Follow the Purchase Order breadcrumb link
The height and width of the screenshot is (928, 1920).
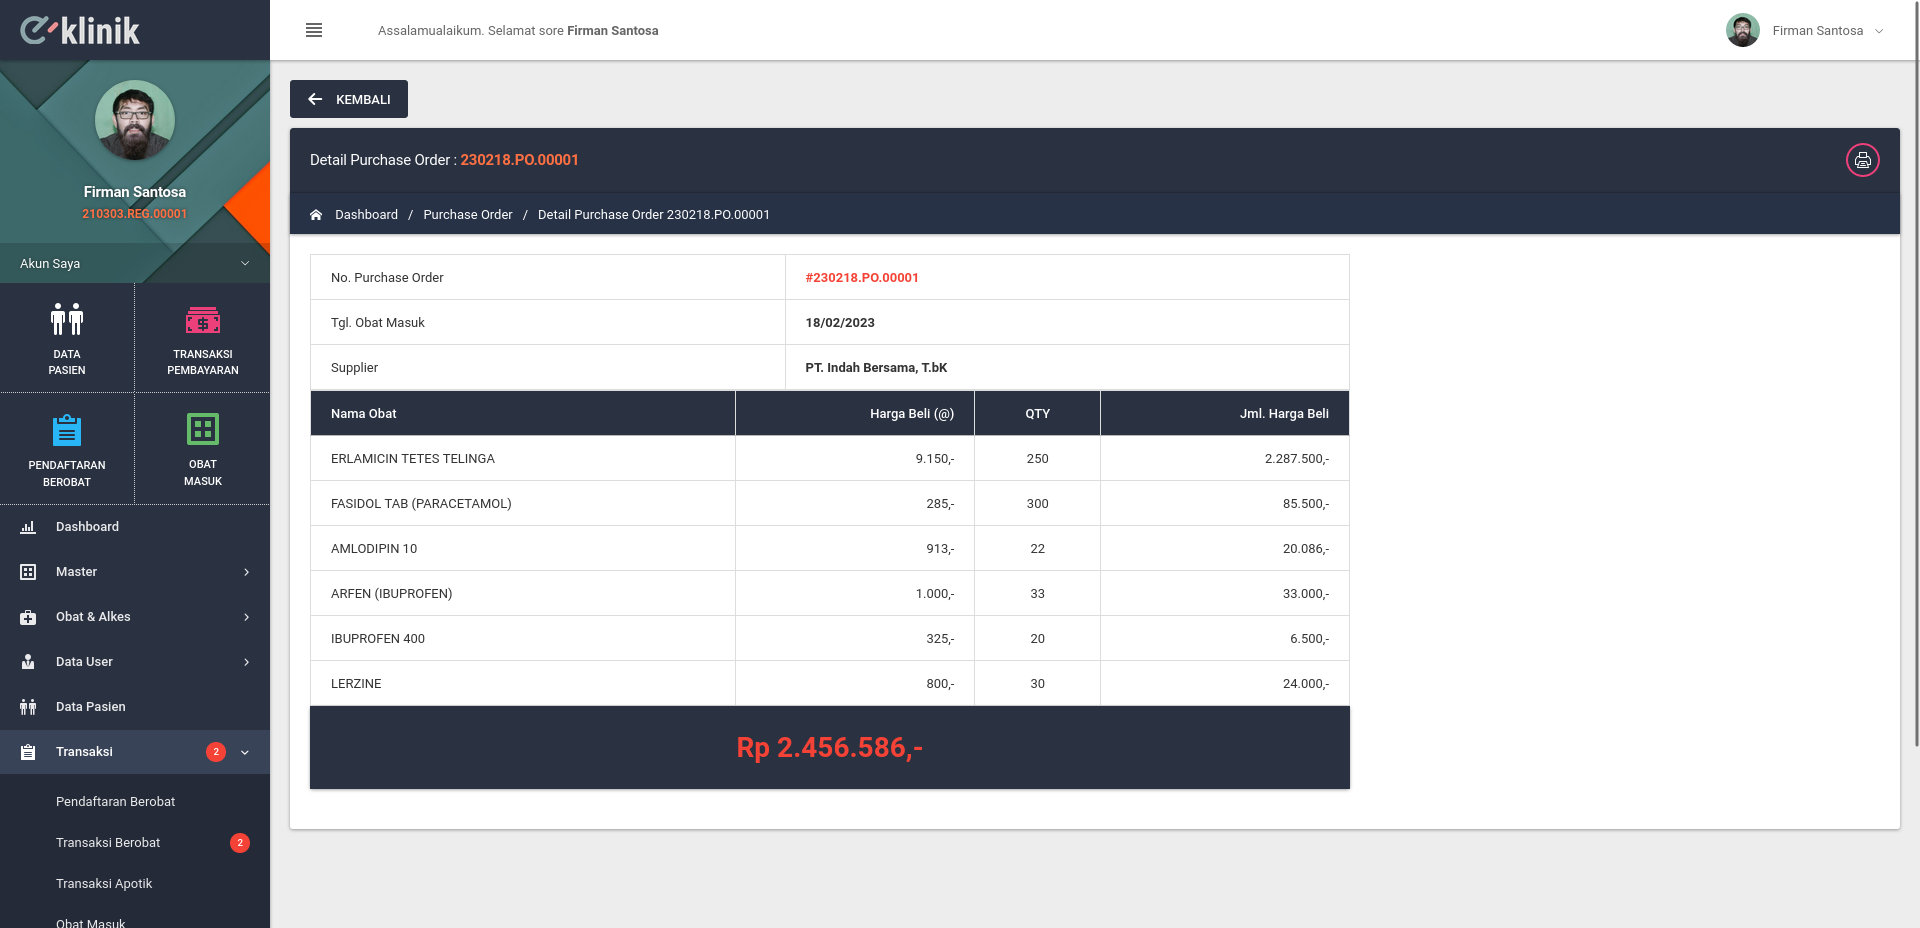[x=468, y=215]
